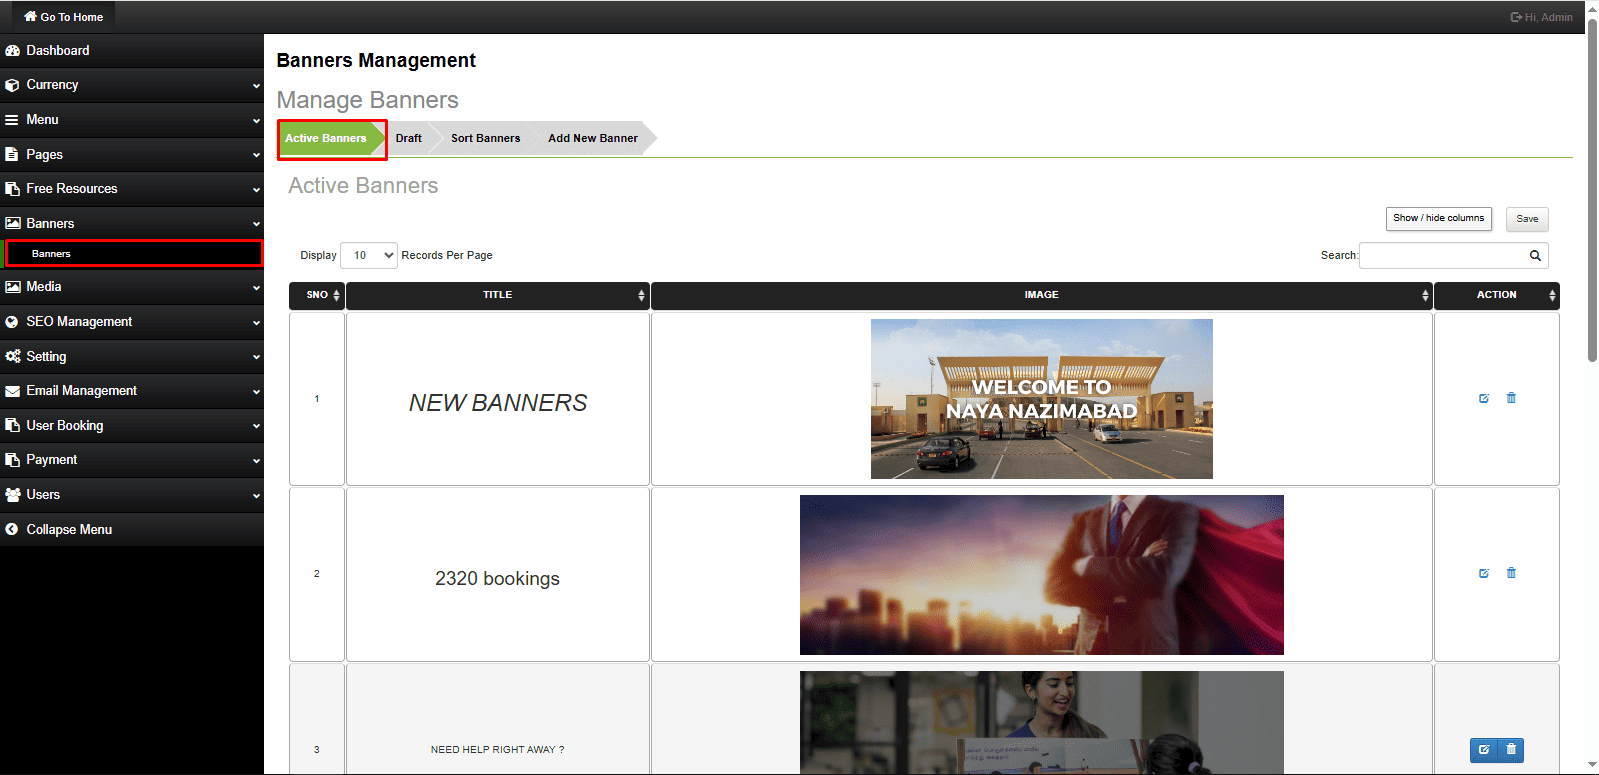Click the Media picture icon
The image size is (1599, 775).
click(12, 287)
